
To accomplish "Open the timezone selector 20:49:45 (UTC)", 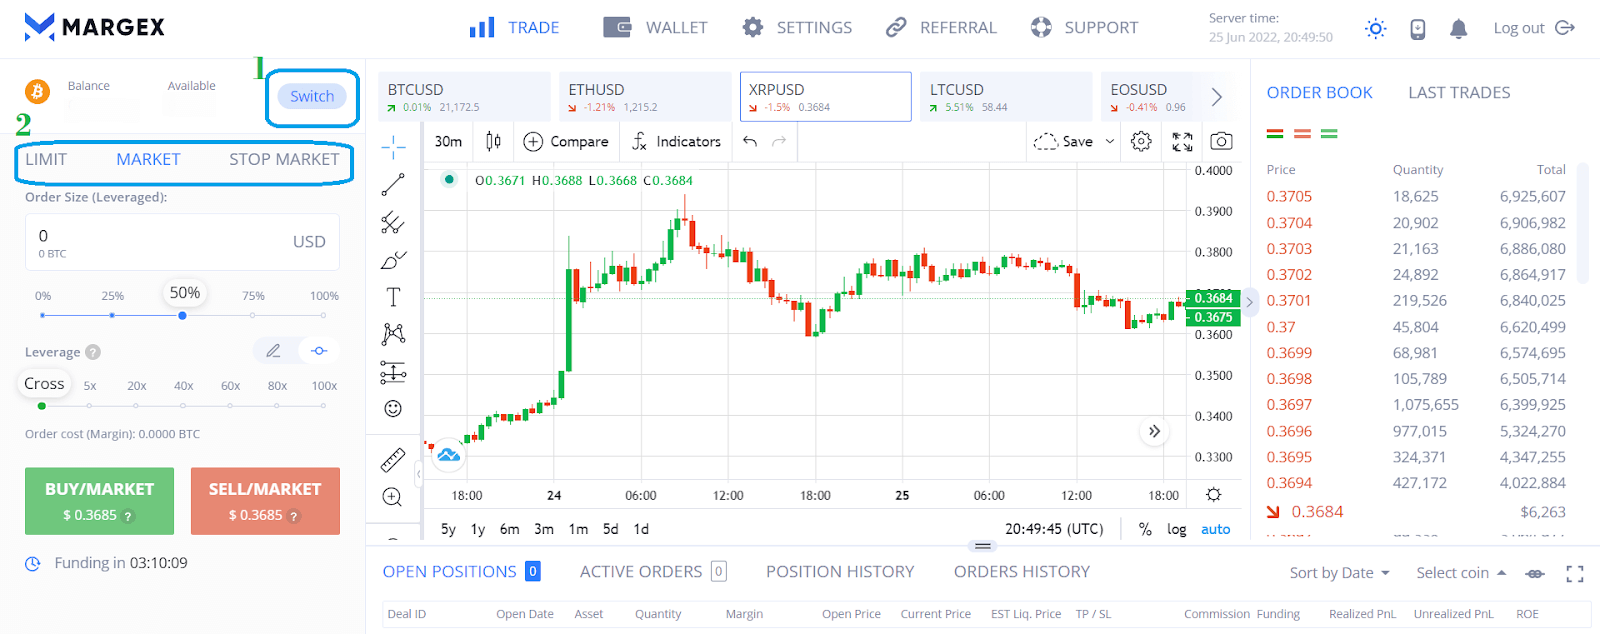I will coord(1054,529).
